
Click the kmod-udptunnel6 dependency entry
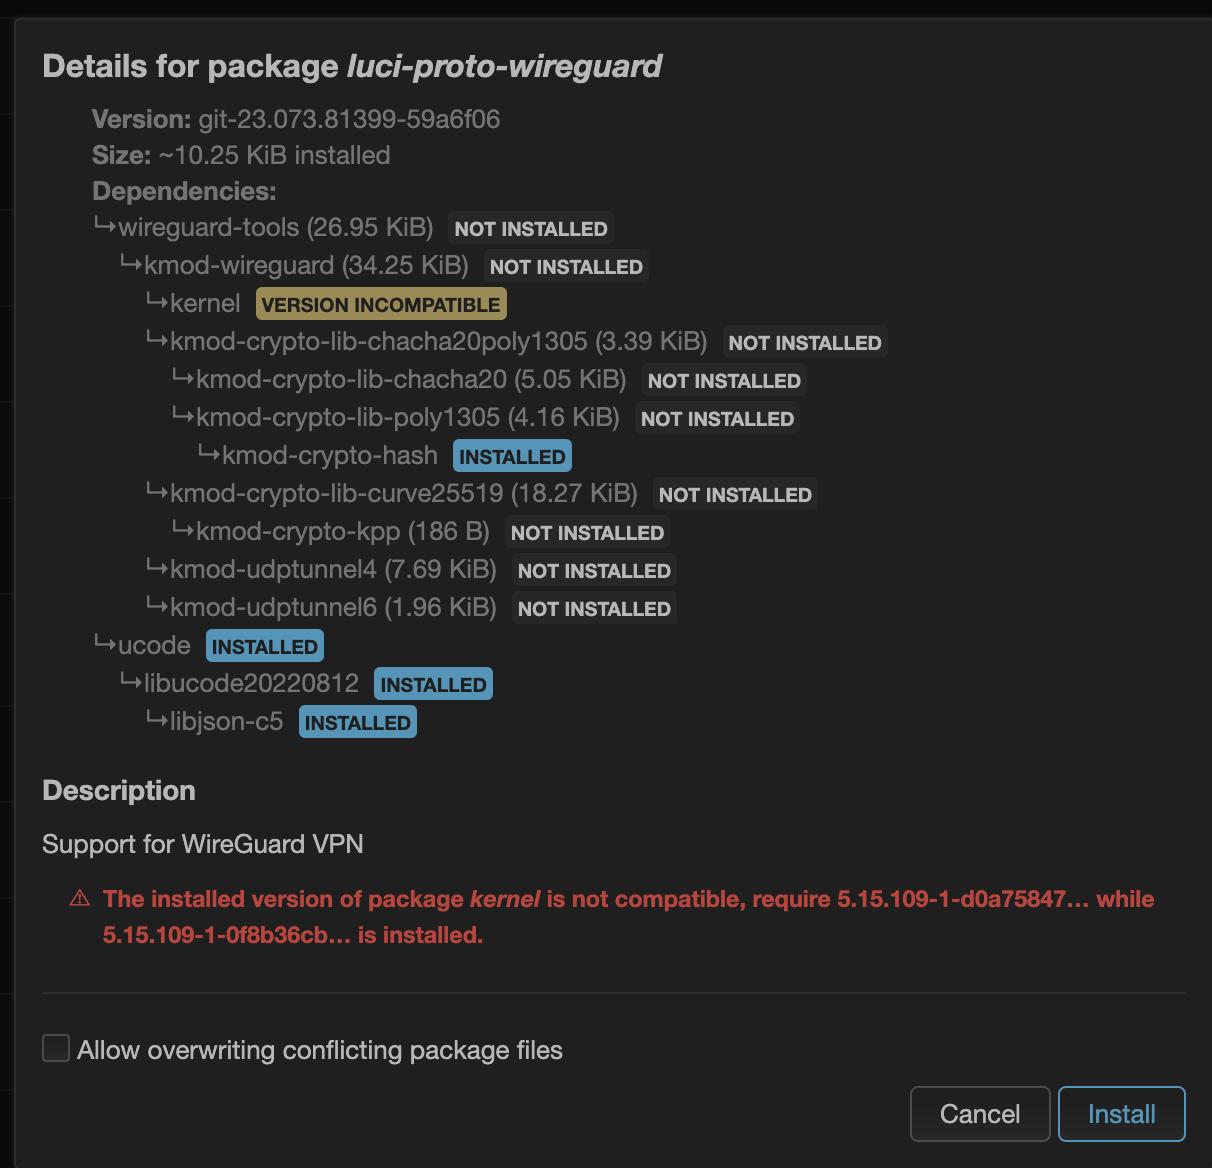coord(333,608)
